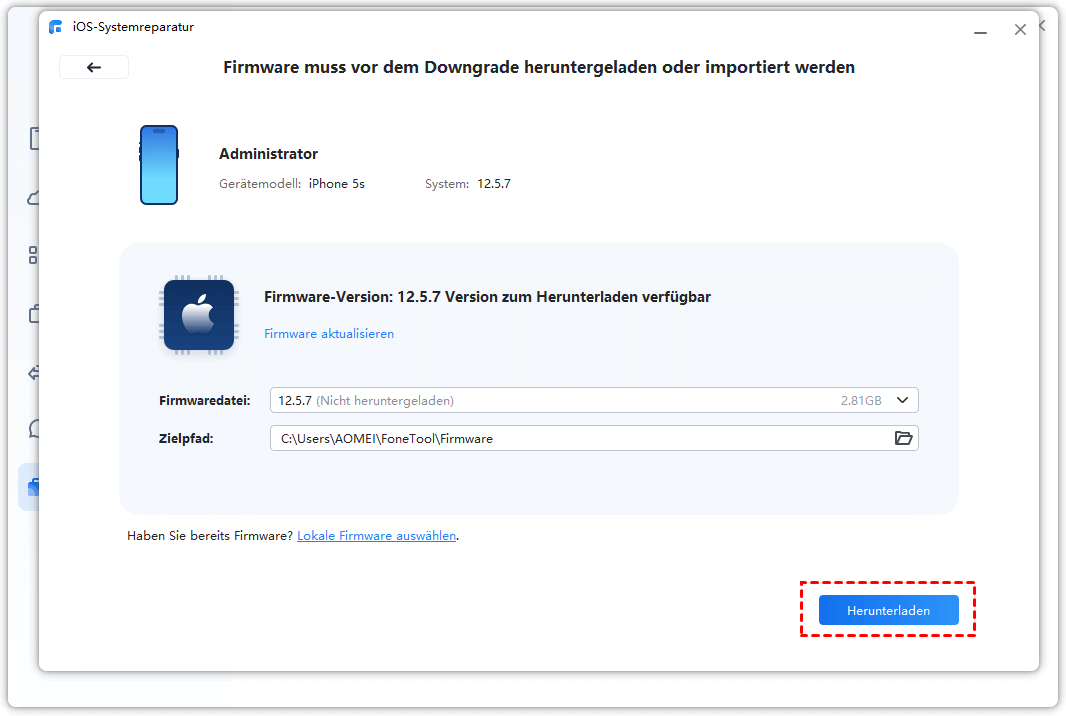Browse for folder in Zielpfad field
Viewport: 1066px width, 716px height.
point(903,438)
